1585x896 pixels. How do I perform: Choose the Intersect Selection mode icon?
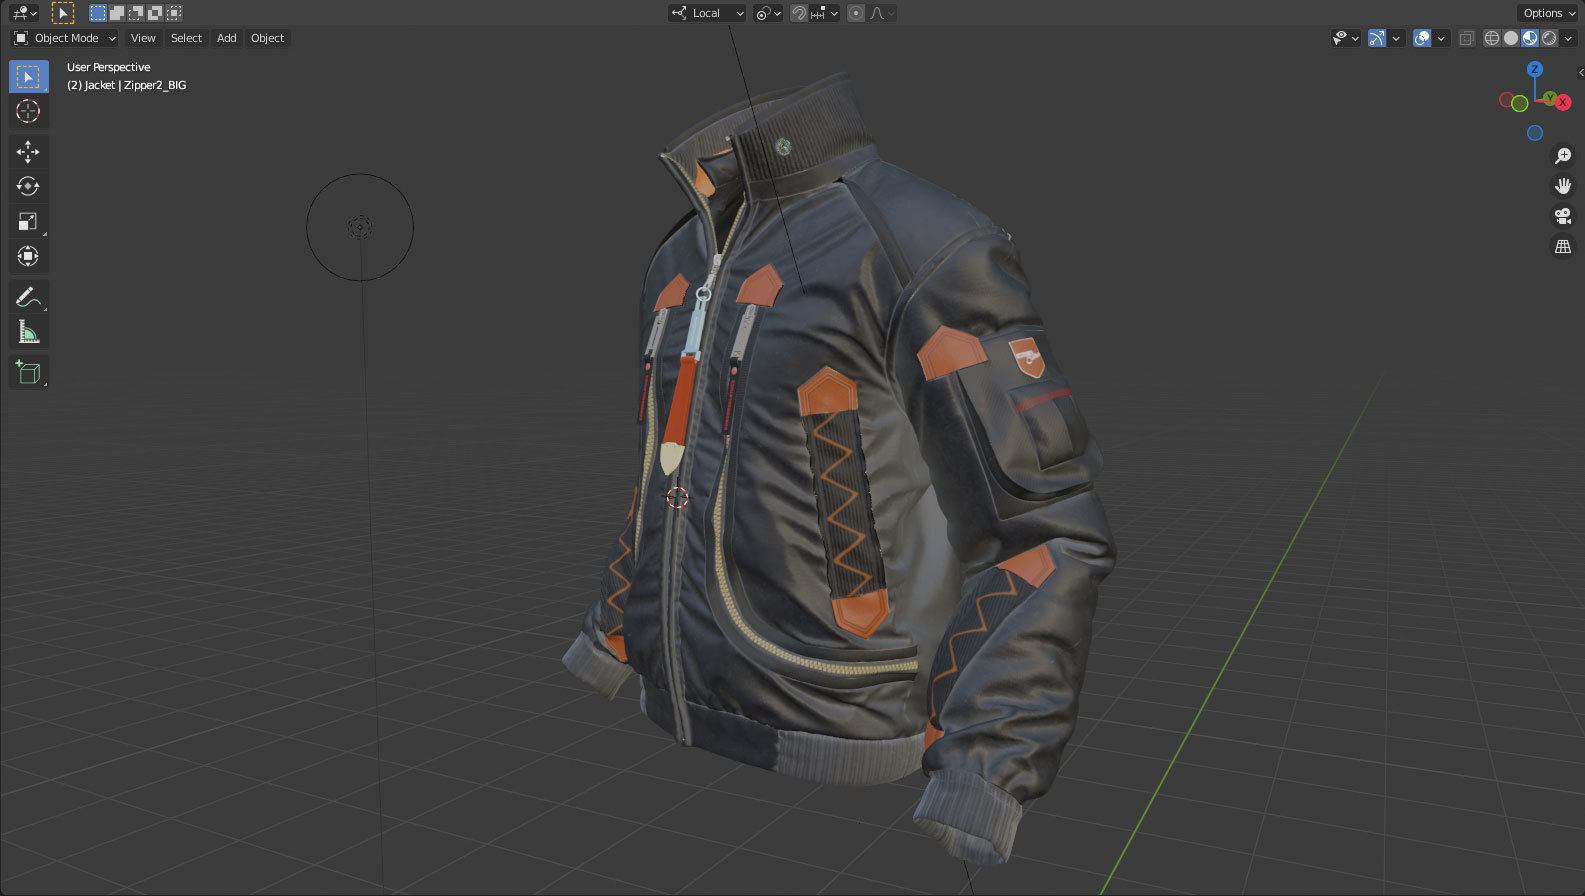(174, 13)
